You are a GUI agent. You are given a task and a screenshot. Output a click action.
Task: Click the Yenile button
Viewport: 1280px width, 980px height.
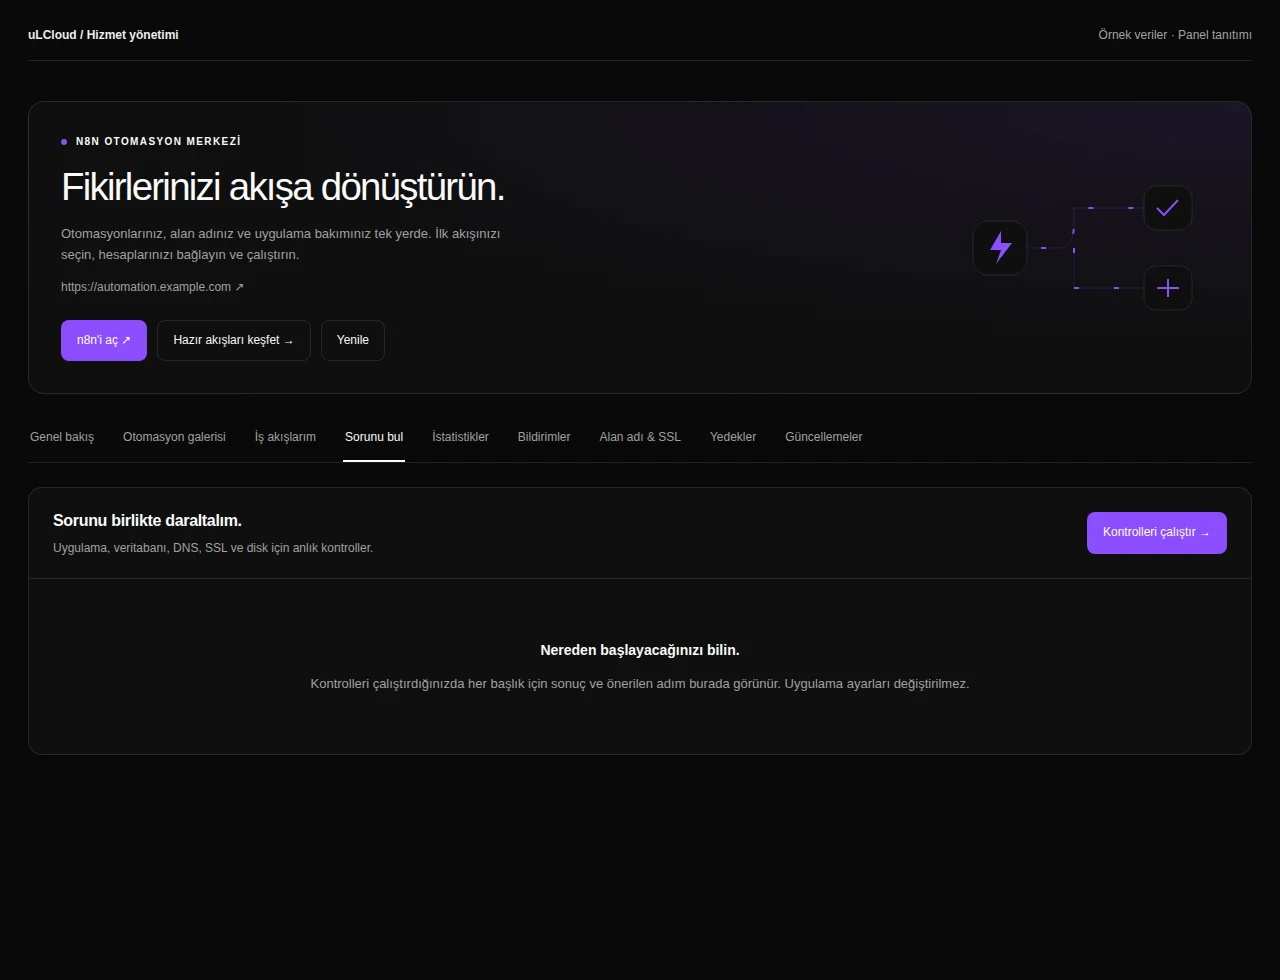coord(353,340)
